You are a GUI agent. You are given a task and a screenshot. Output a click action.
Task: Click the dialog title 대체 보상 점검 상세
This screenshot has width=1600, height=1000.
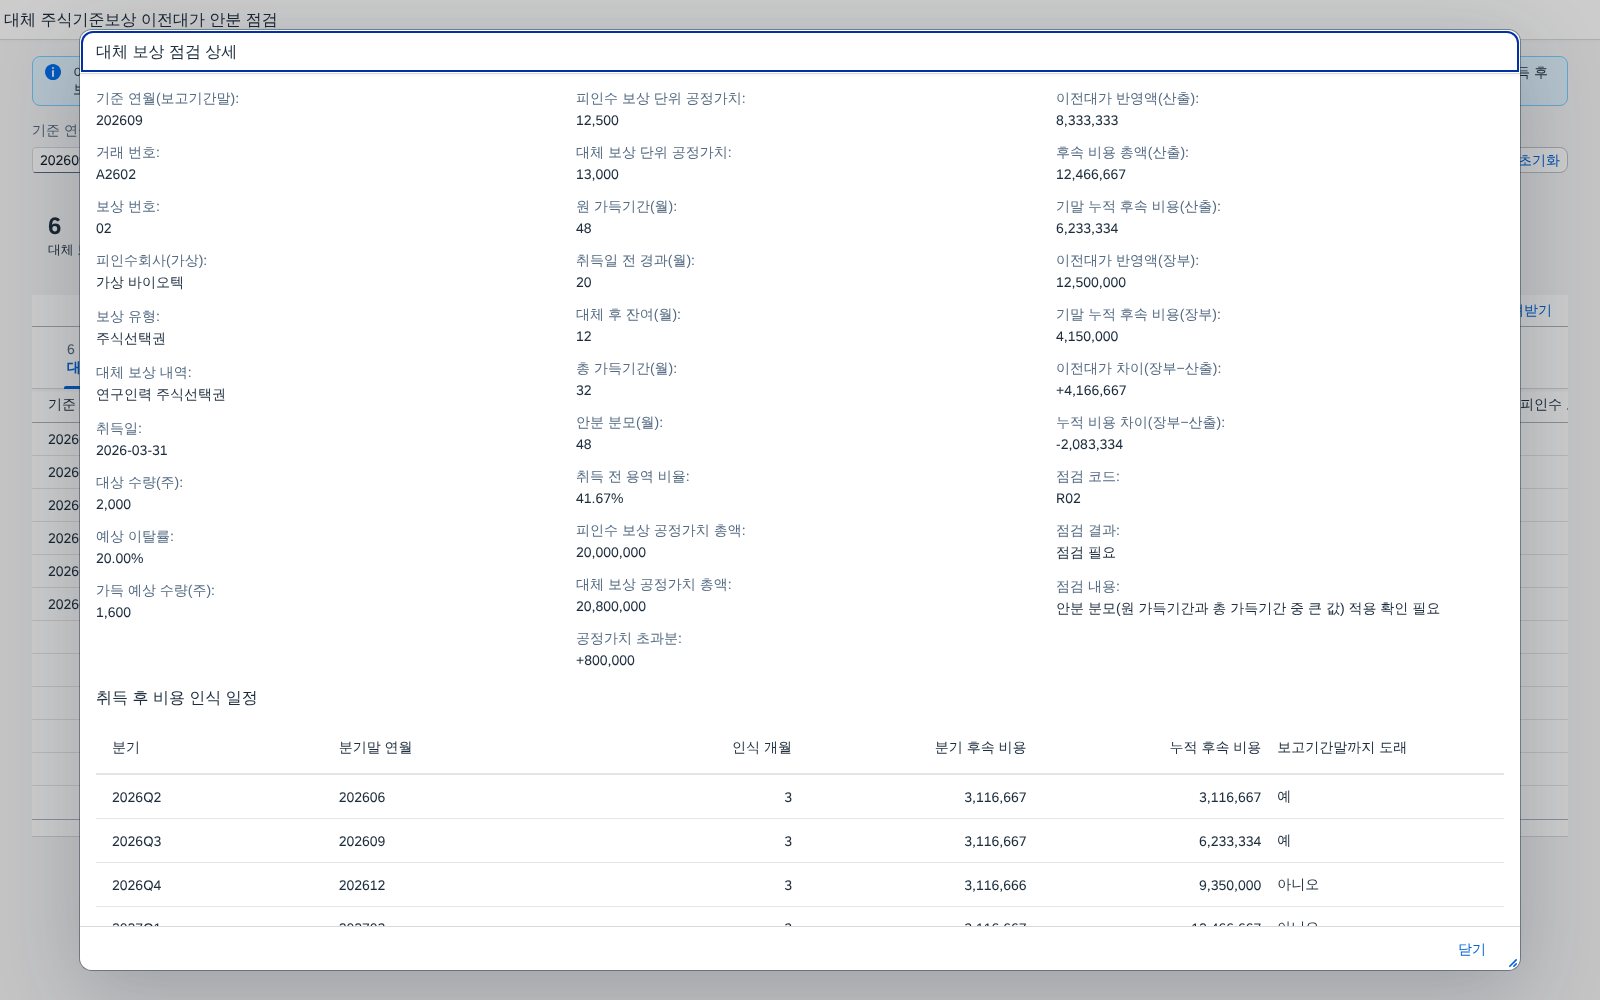coord(166,52)
